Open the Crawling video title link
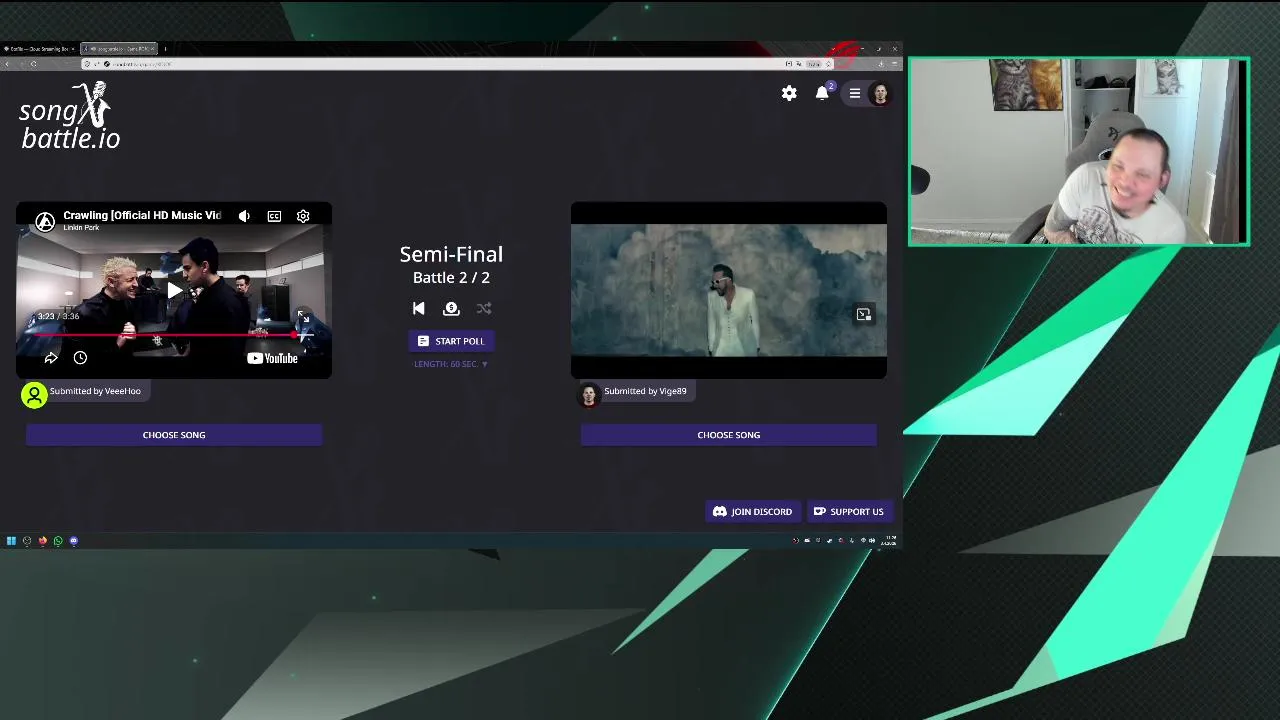 tap(141, 215)
